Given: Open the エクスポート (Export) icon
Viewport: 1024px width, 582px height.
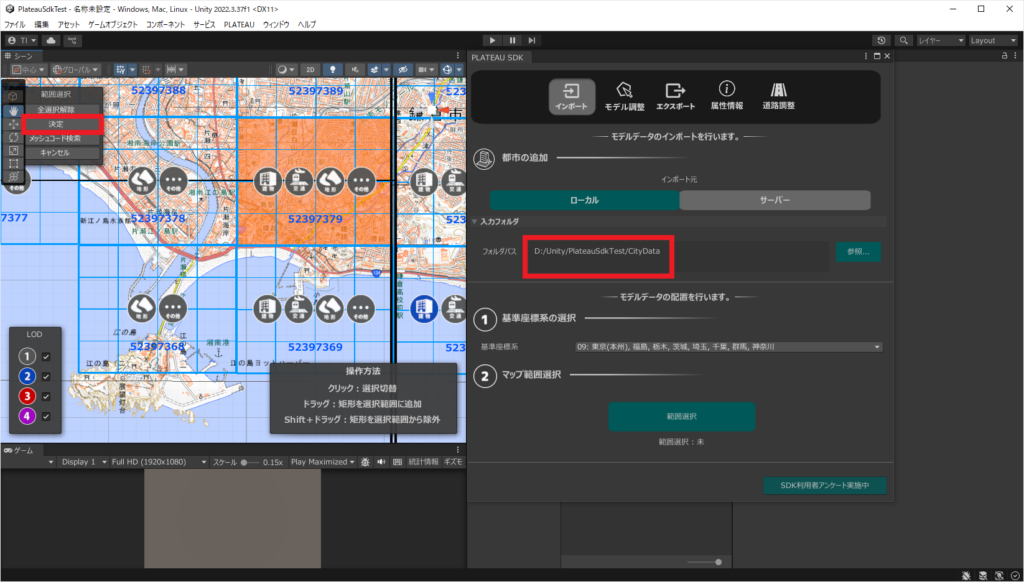Looking at the screenshot, I should coord(675,96).
